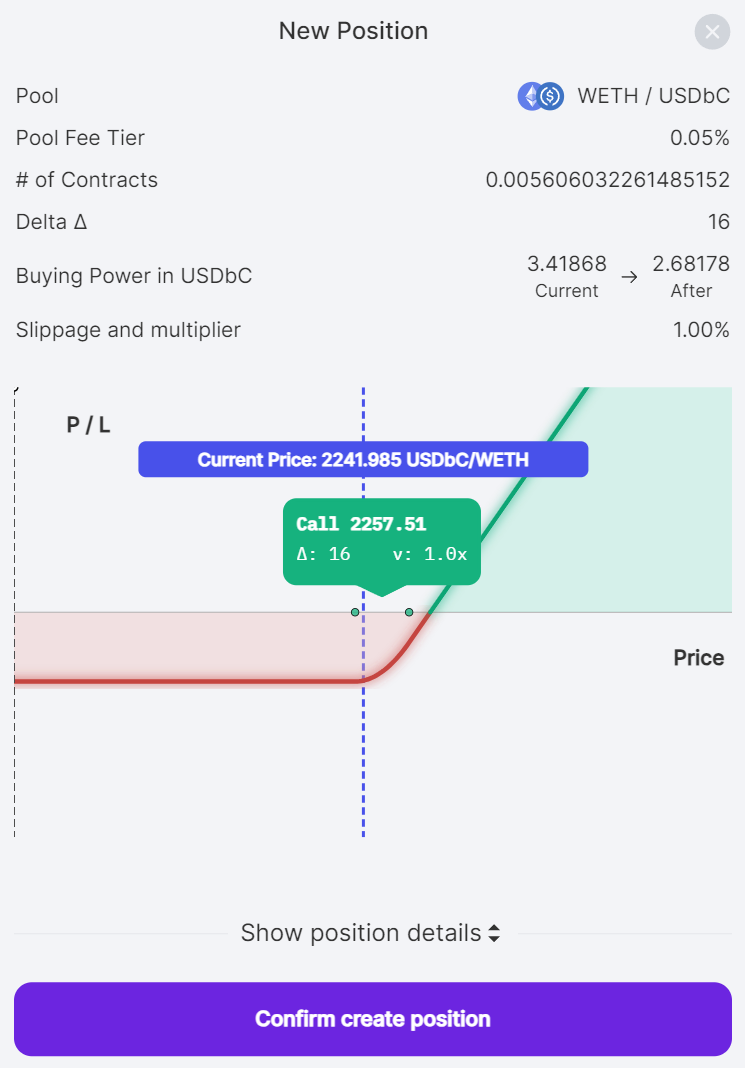Click the arrow between Current and After
The image size is (745, 1068).
[x=629, y=277]
